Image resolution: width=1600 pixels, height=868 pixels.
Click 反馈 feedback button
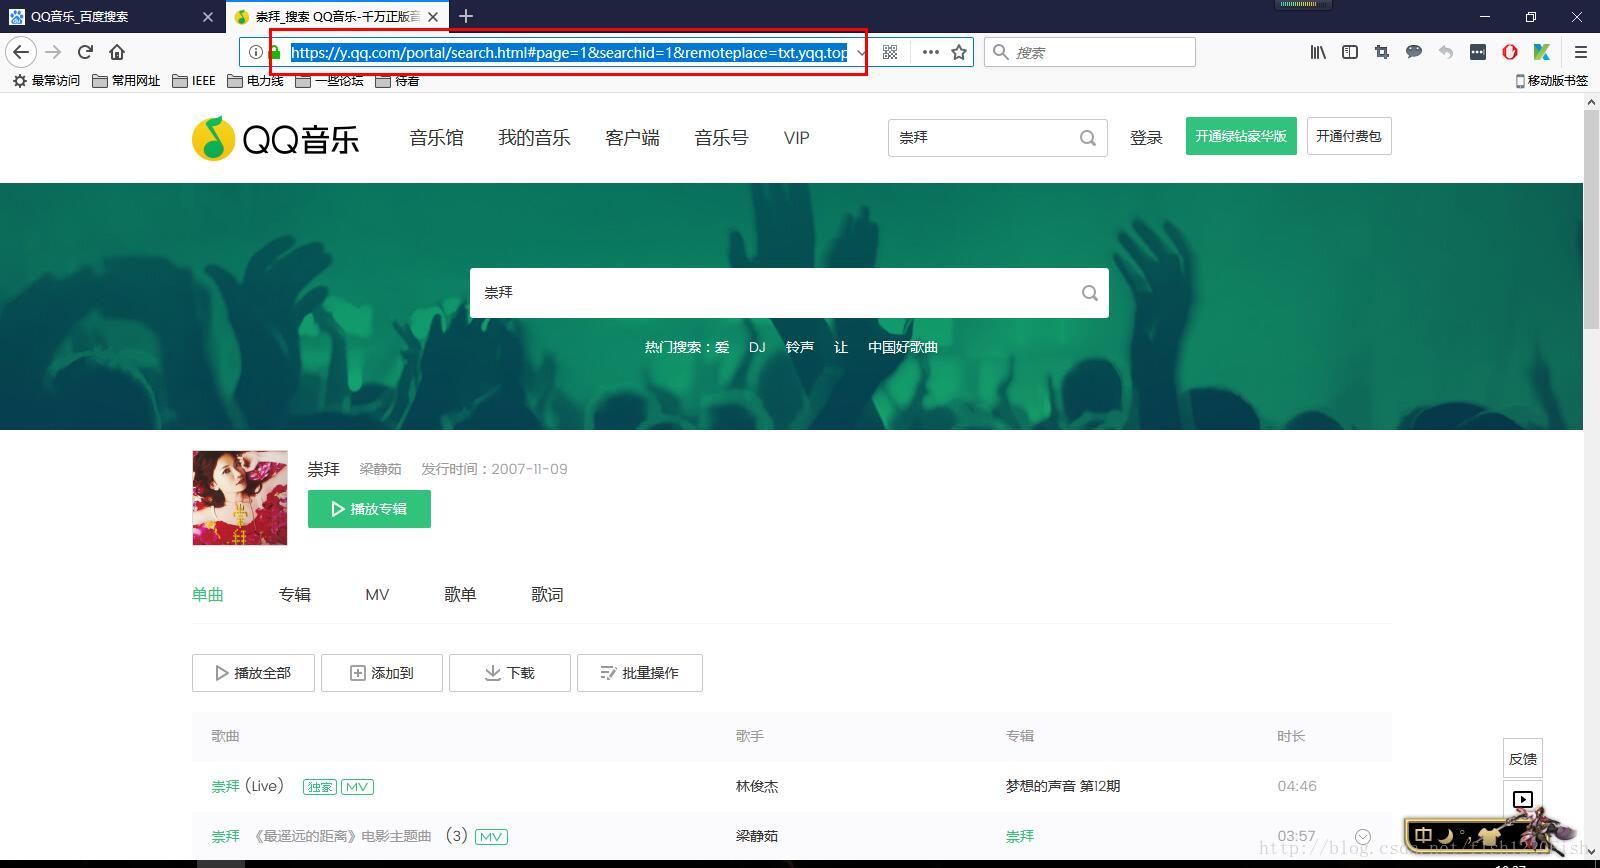point(1523,759)
